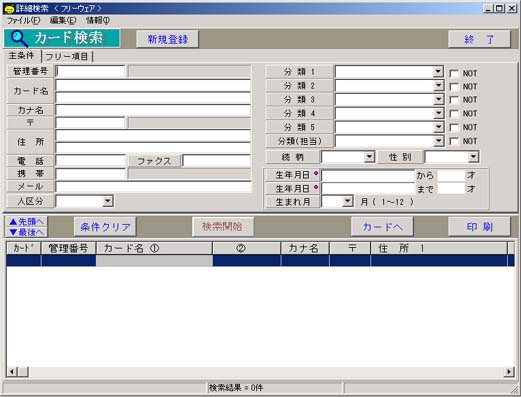Screen dimensions: 521x397
Task: Click the 印刷 button
Action: coord(479,227)
